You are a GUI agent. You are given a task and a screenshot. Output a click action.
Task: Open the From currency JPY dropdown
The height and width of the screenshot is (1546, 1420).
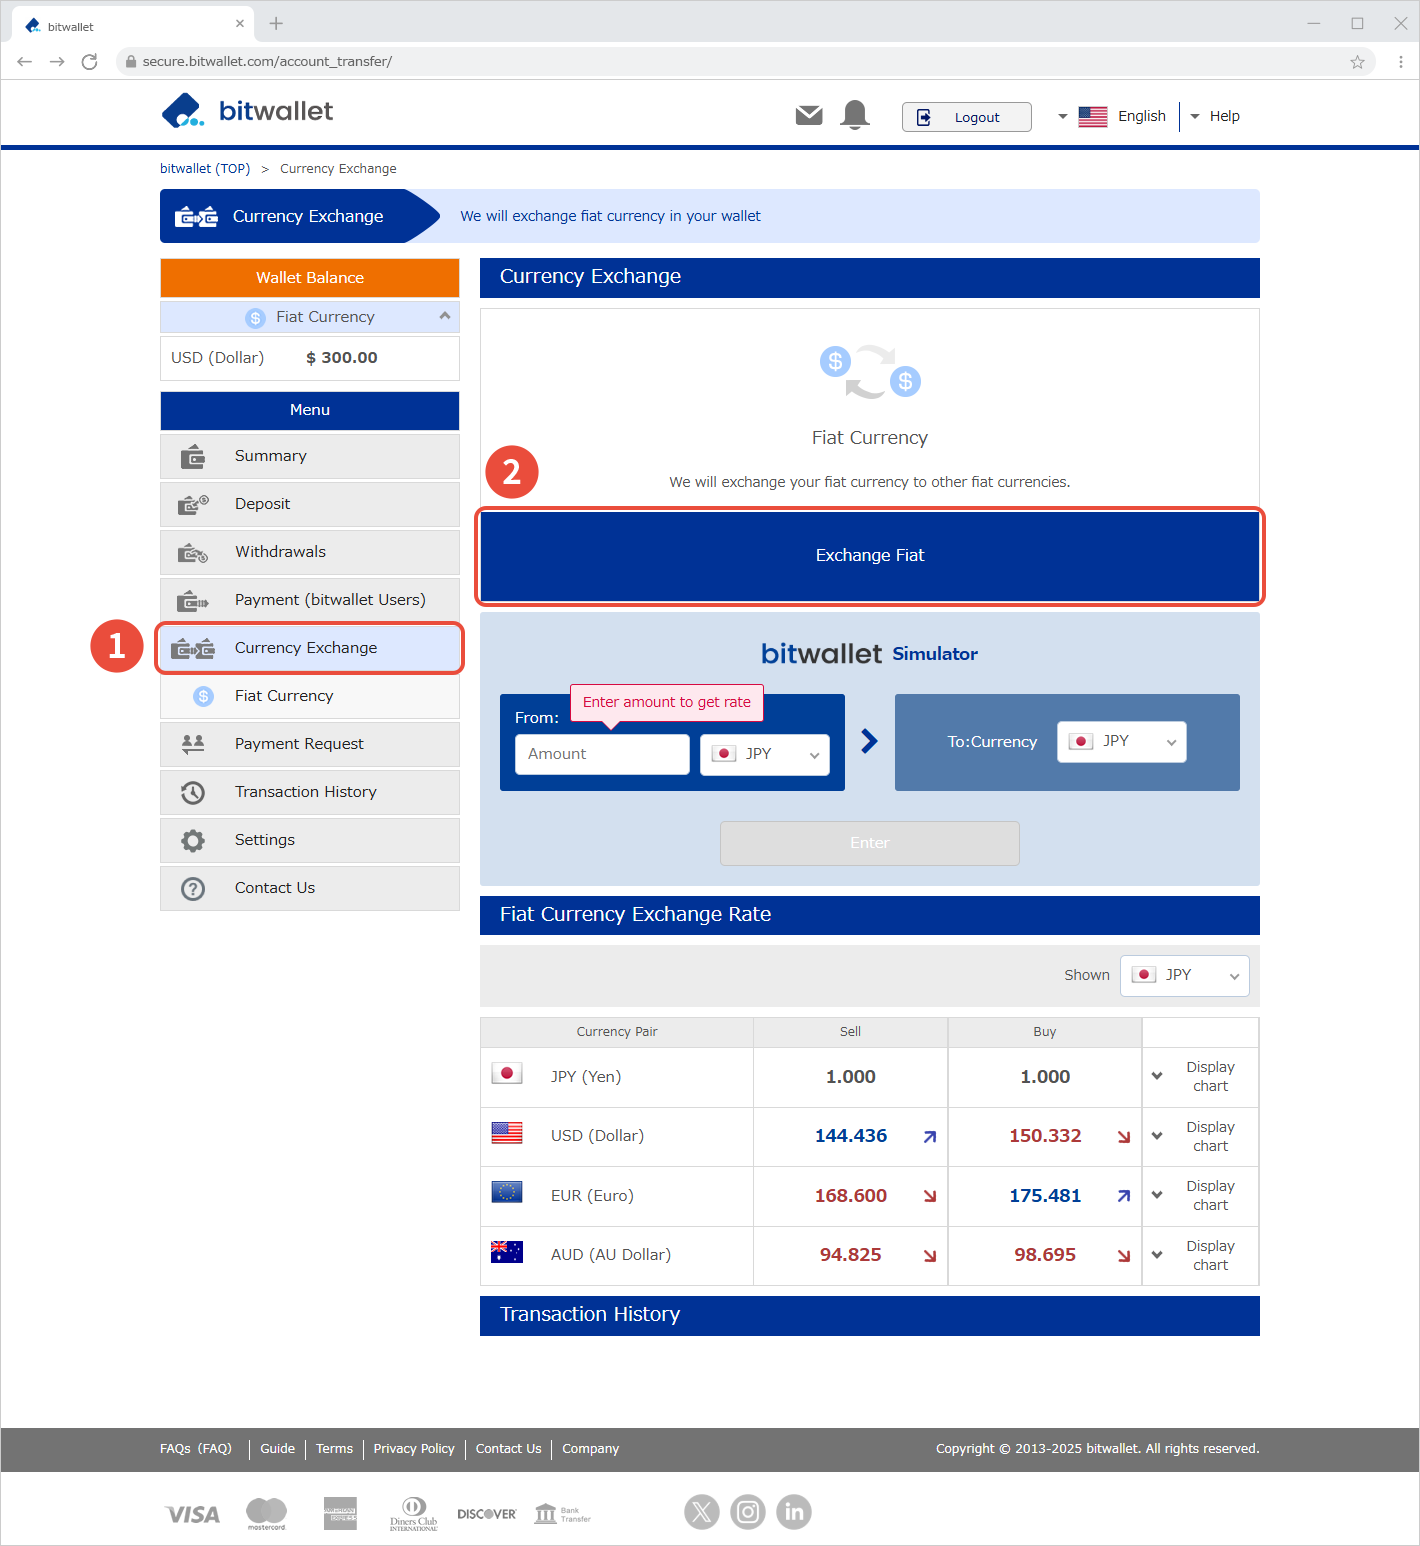765,754
